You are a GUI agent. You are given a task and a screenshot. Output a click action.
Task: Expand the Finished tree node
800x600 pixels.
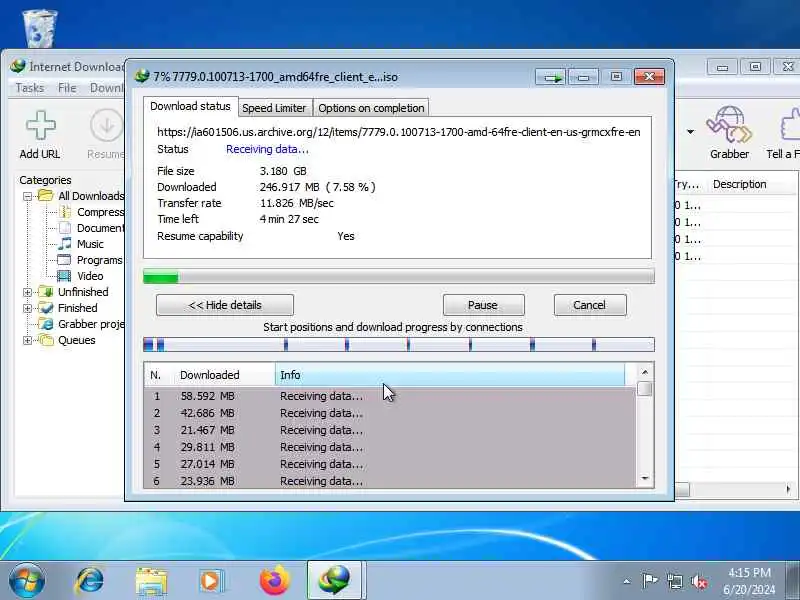(28, 308)
